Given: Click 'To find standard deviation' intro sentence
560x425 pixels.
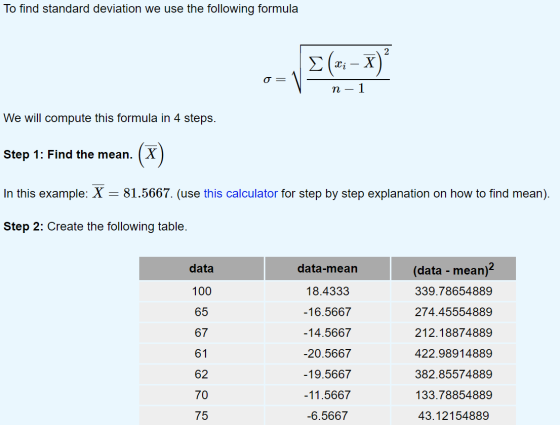Looking at the screenshot, I should (151, 9).
